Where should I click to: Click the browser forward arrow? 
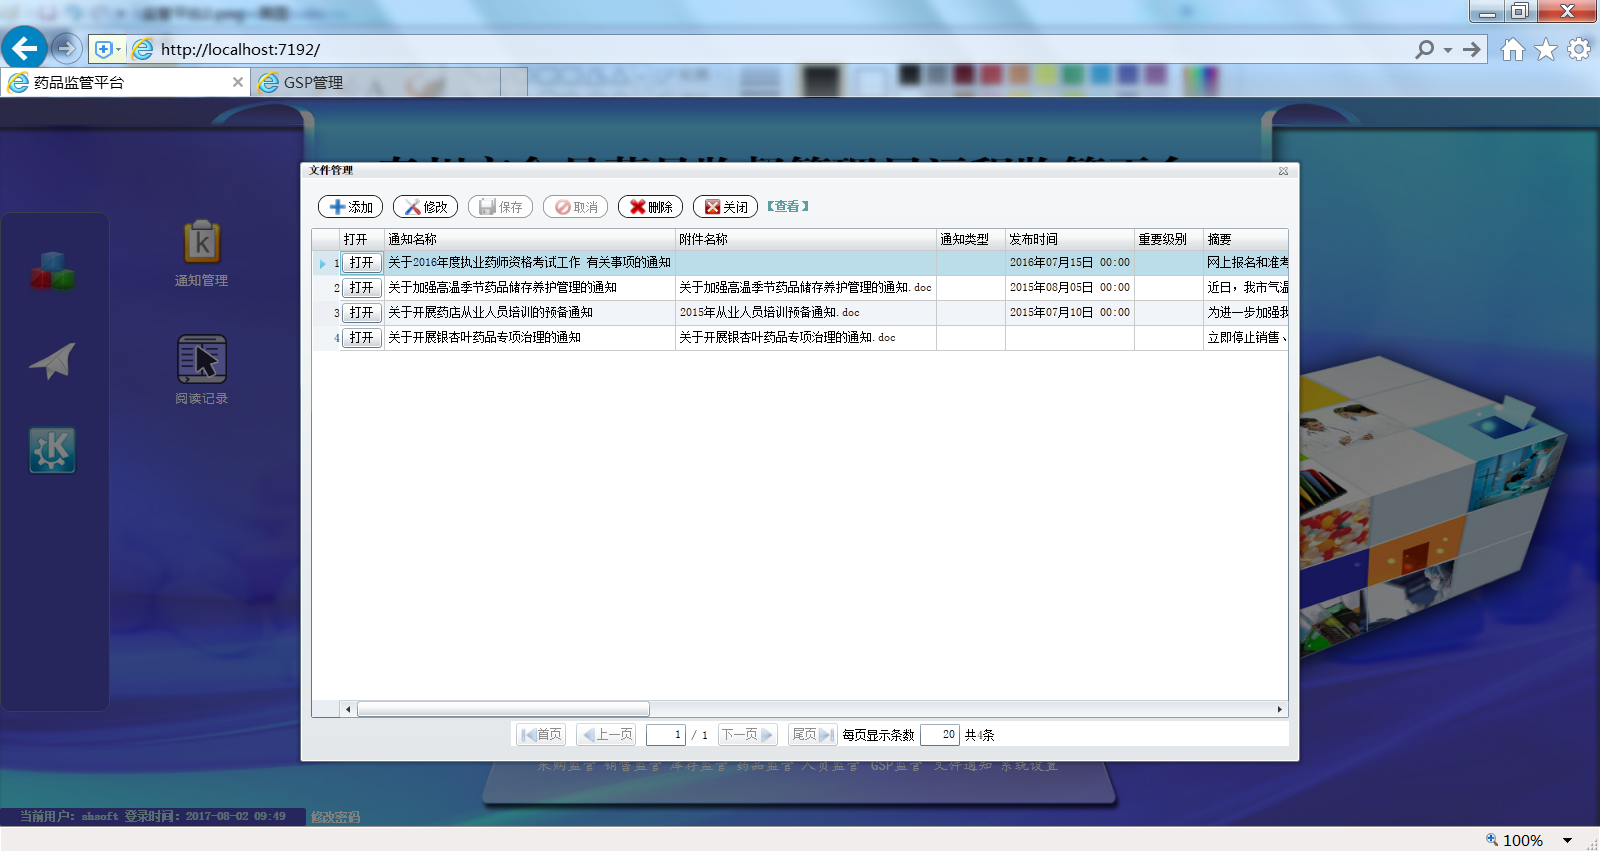[66, 47]
